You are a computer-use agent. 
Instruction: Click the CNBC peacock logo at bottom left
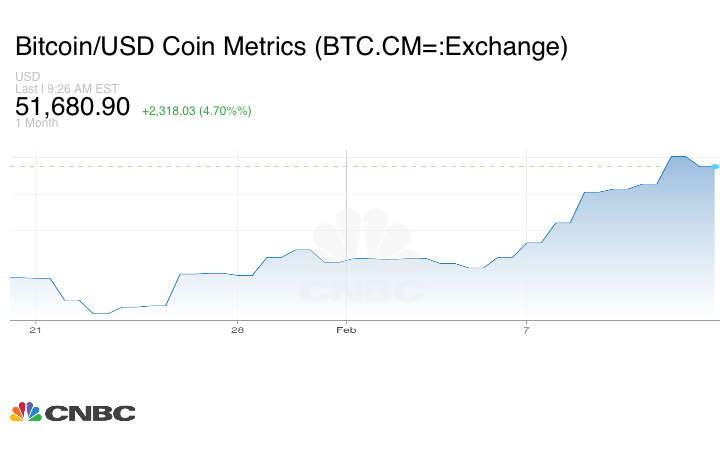25,411
